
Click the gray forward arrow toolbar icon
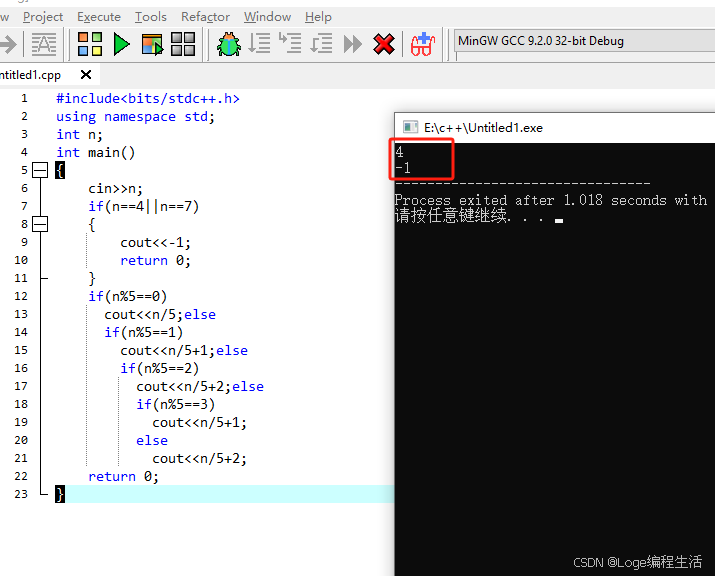(8, 44)
